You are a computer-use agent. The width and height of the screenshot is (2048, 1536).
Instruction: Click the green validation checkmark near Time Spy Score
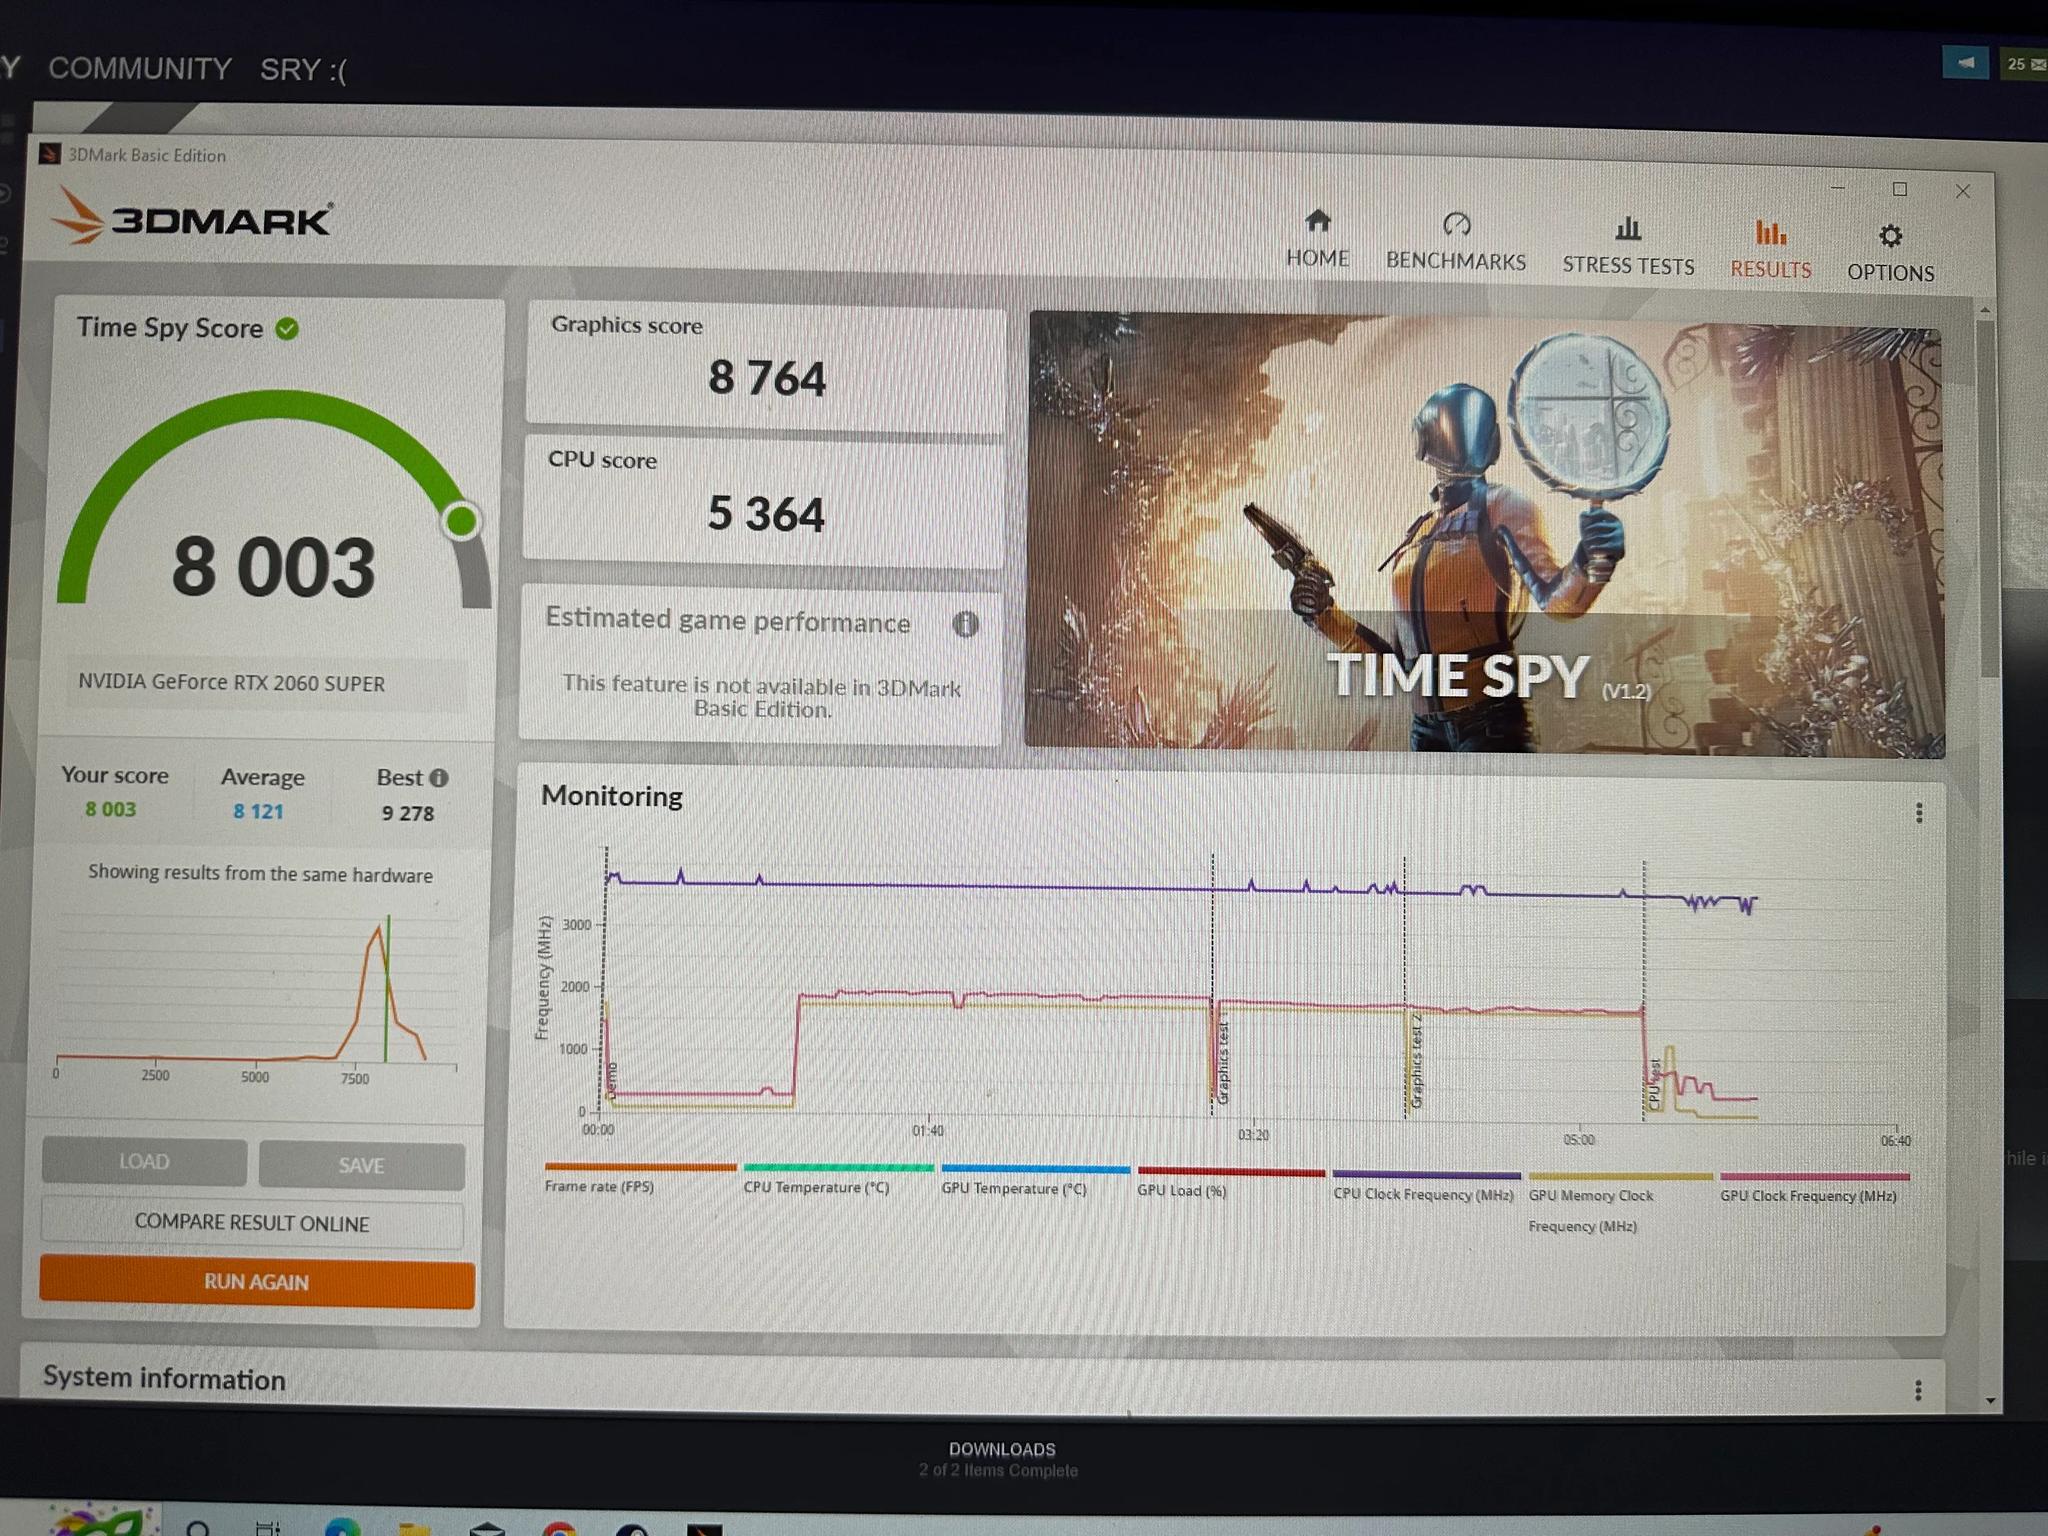(287, 329)
